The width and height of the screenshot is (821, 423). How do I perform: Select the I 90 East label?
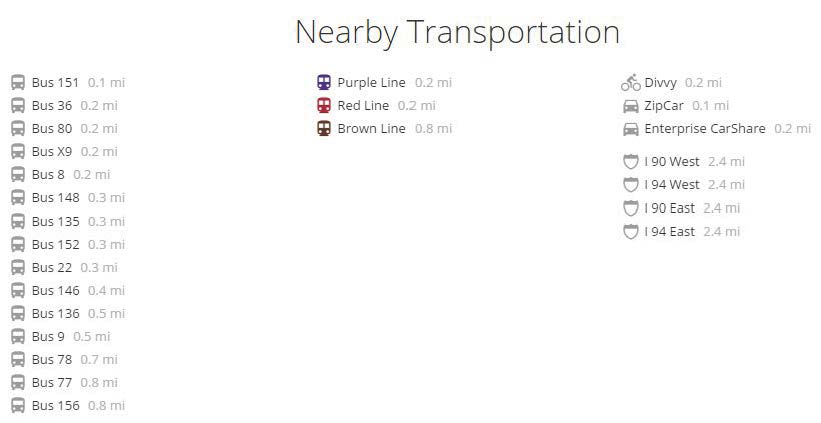[669, 208]
